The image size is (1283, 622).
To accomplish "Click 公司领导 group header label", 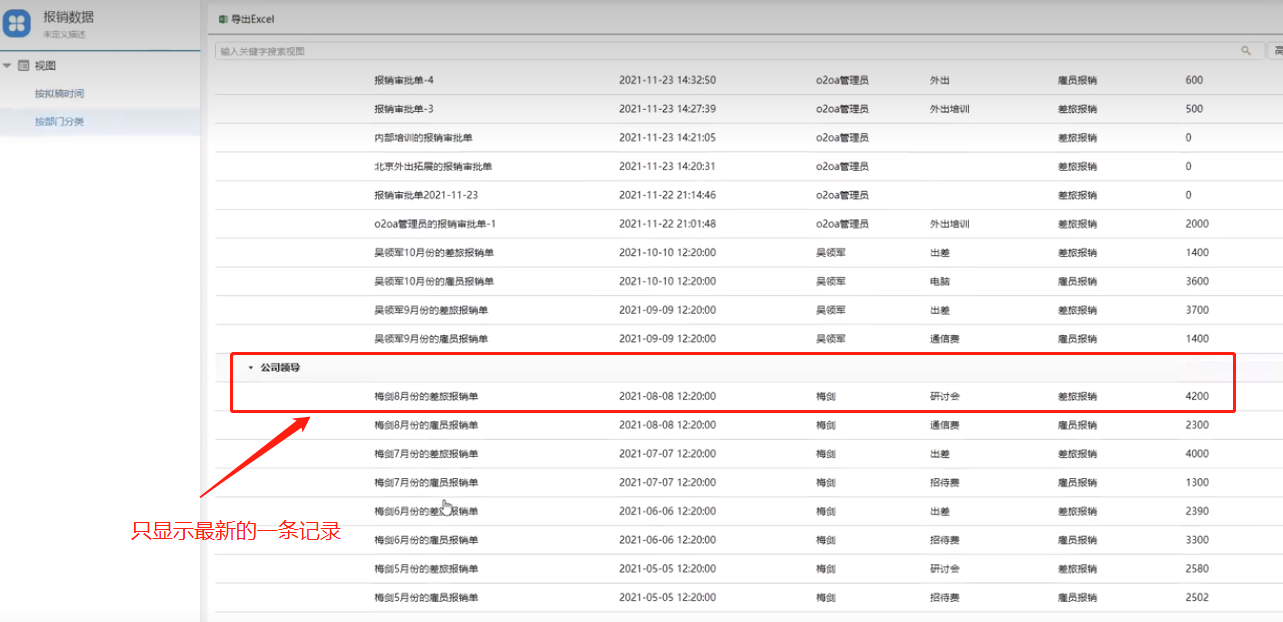I will click(x=280, y=368).
